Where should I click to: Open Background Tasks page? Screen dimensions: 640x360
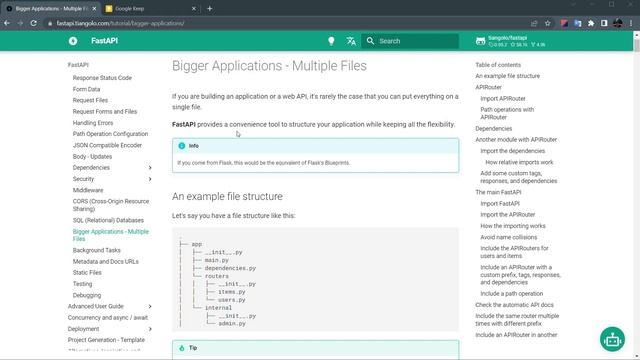pyautogui.click(x=96, y=250)
